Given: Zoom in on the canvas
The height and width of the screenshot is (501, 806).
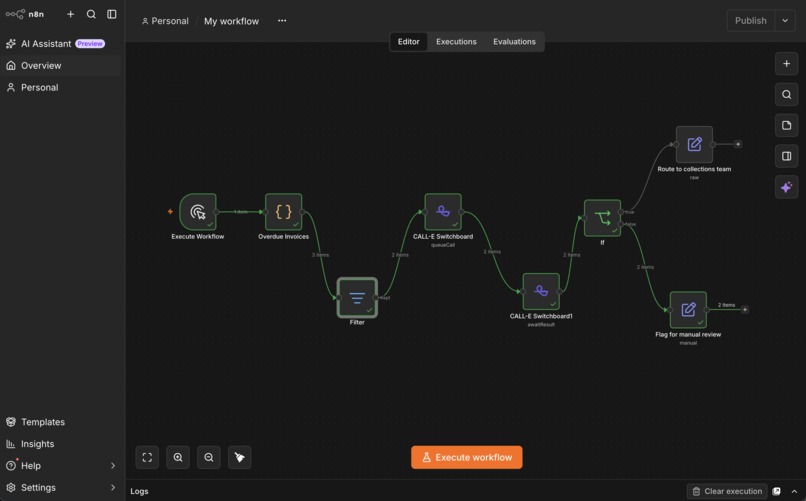Looking at the screenshot, I should click(x=178, y=457).
